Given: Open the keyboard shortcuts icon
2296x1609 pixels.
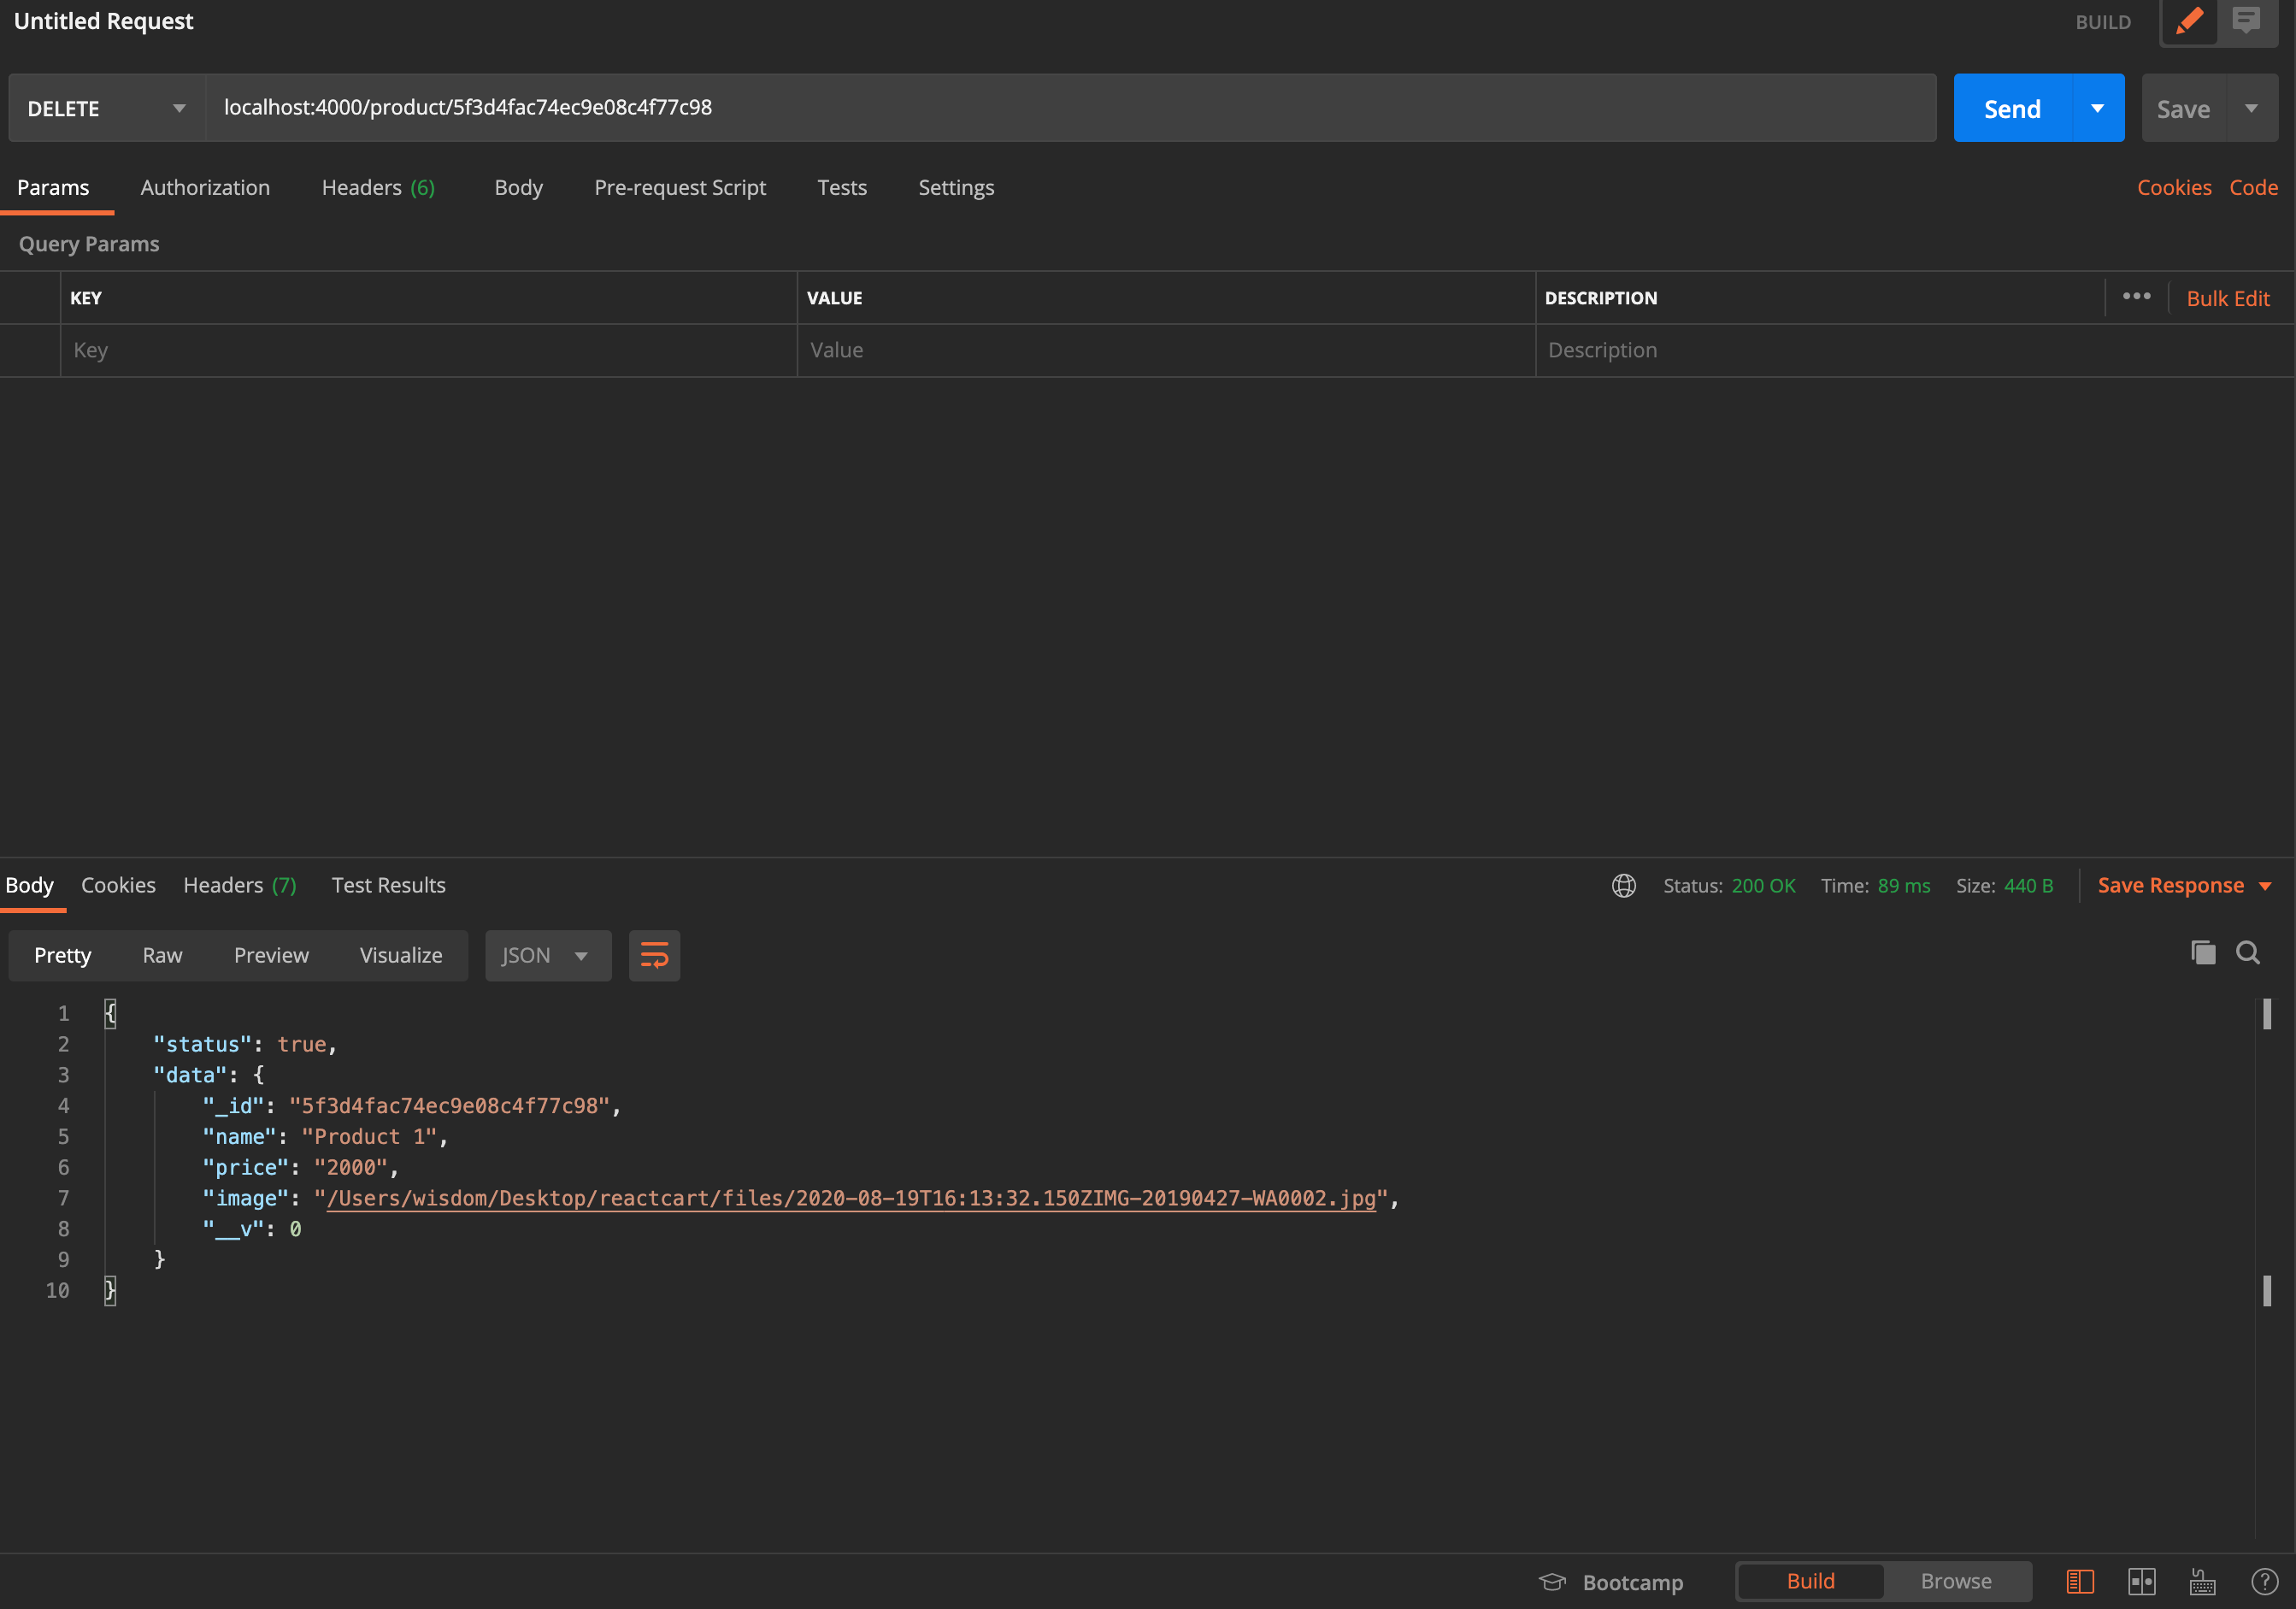Looking at the screenshot, I should (x=2202, y=1581).
